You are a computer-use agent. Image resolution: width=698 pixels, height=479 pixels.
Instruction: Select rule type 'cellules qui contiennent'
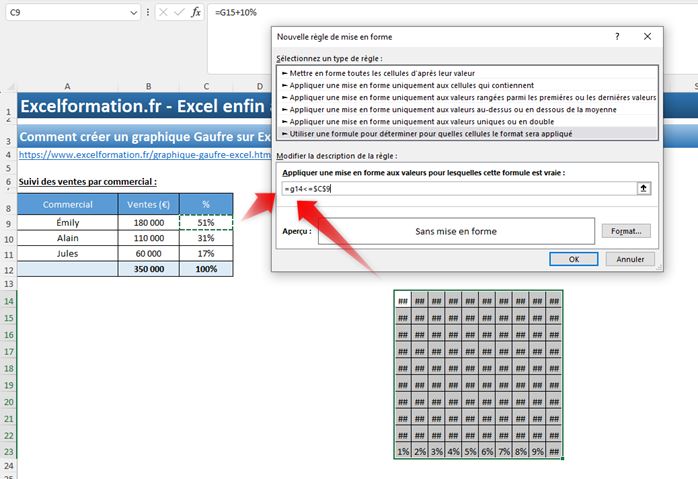point(467,85)
